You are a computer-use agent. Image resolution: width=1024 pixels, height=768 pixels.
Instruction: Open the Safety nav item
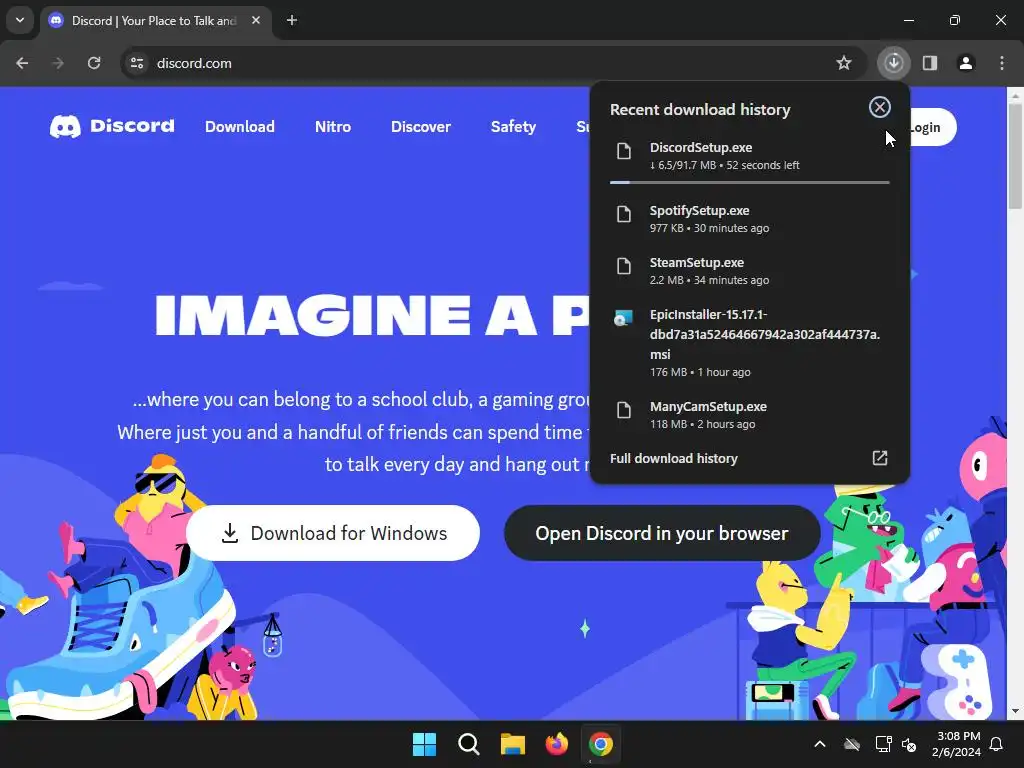(513, 127)
